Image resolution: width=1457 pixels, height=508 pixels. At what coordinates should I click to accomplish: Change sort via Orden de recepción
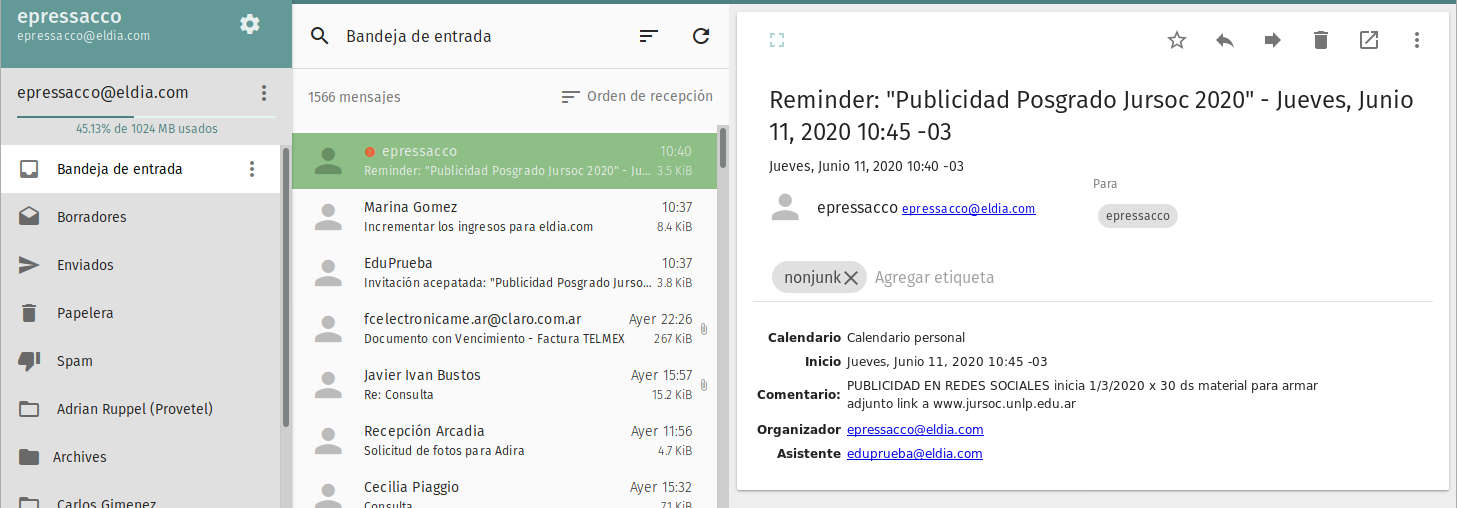tap(637, 96)
